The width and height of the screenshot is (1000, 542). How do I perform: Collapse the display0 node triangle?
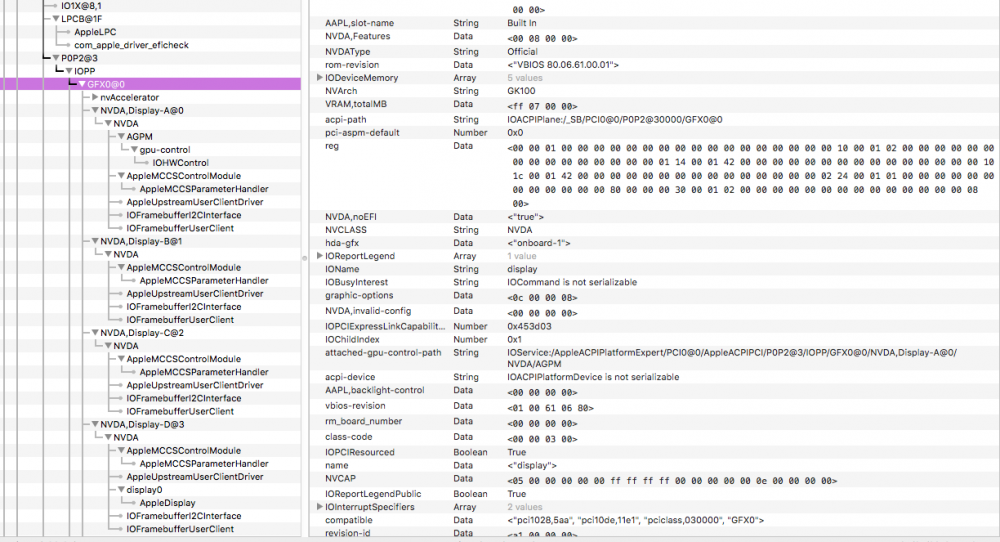121,490
